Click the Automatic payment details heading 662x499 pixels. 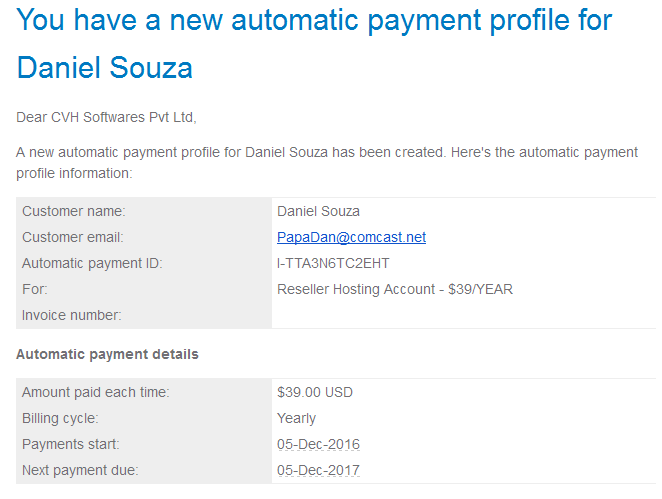[x=107, y=354]
